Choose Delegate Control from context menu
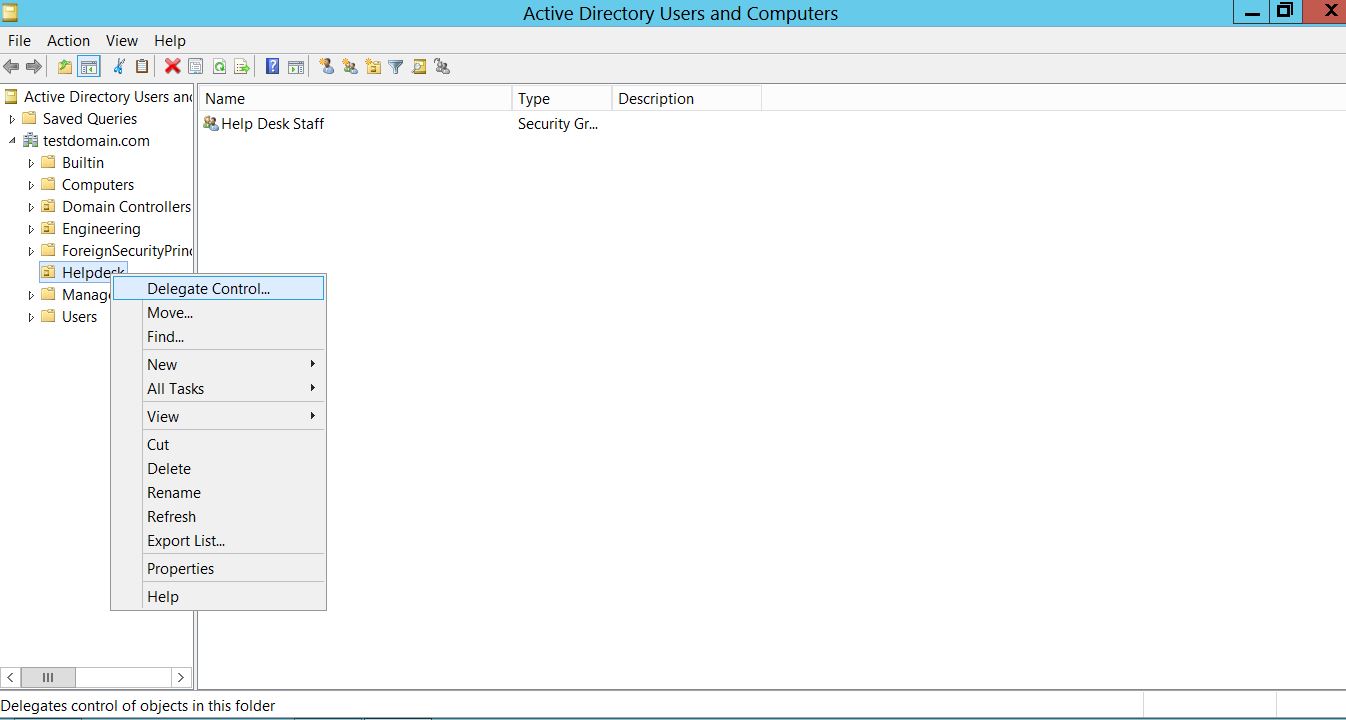The width and height of the screenshot is (1346, 720). tap(208, 289)
